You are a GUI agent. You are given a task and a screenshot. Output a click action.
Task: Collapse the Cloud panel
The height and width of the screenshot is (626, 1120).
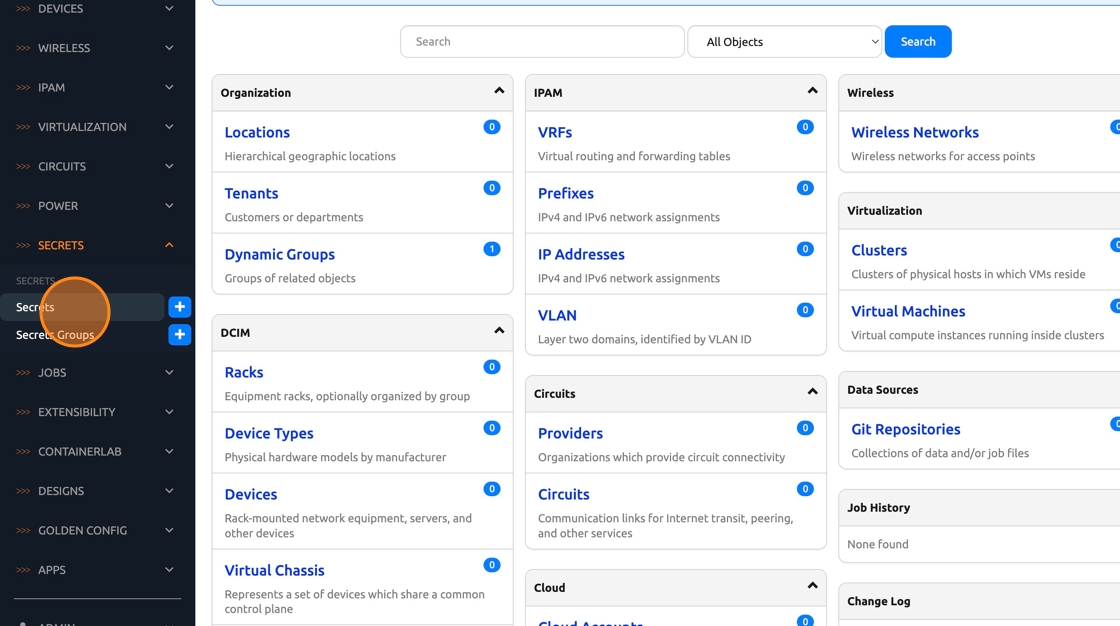coord(812,587)
